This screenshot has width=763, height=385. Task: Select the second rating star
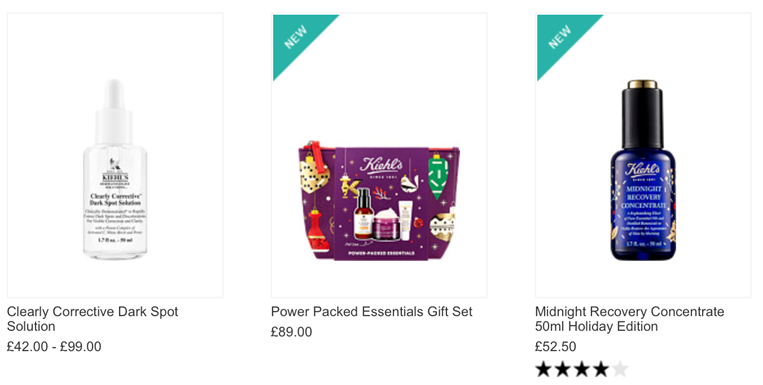click(x=563, y=369)
